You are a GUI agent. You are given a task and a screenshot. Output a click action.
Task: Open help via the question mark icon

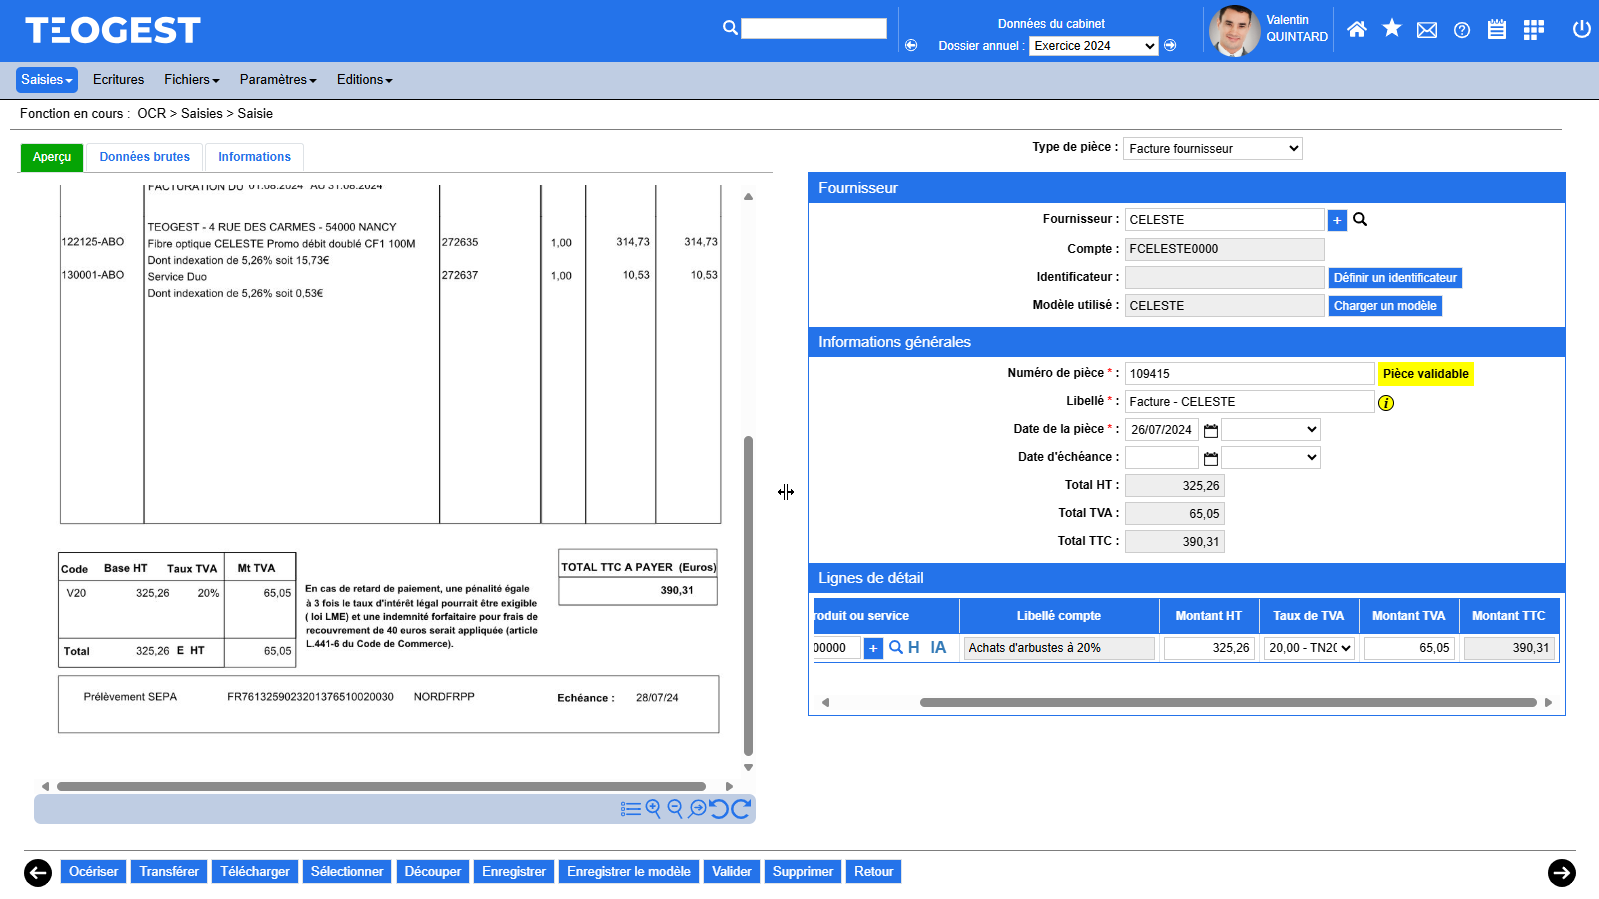1462,30
